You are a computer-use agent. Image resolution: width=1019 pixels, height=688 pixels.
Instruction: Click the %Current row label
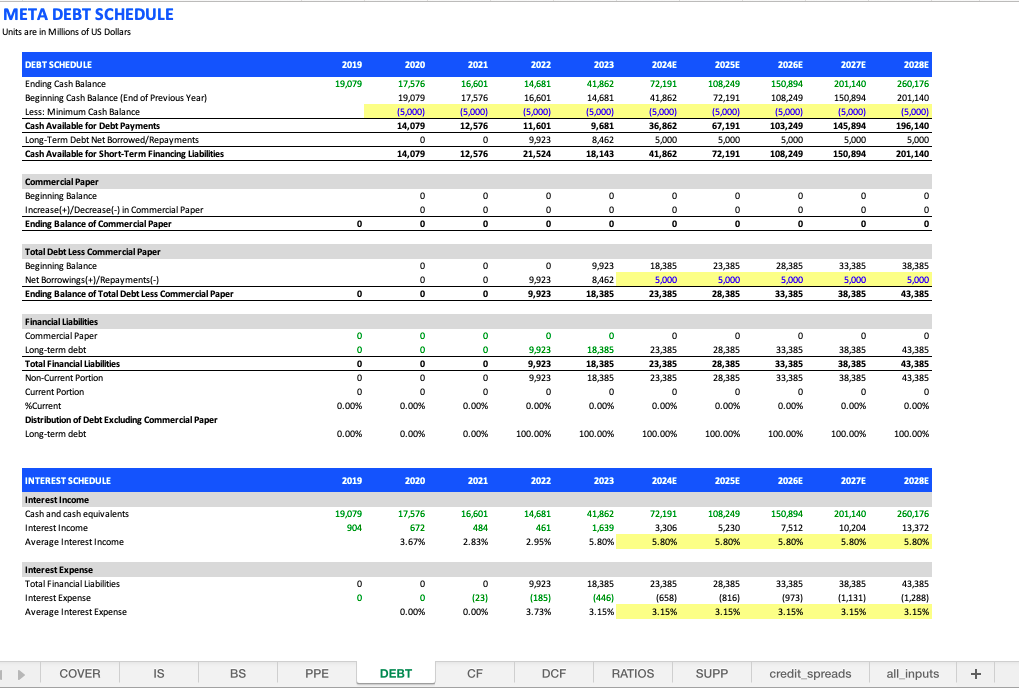(x=43, y=406)
